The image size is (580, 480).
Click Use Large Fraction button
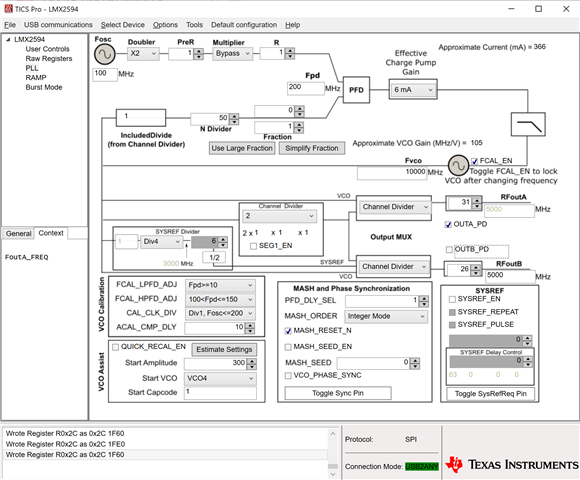click(242, 148)
